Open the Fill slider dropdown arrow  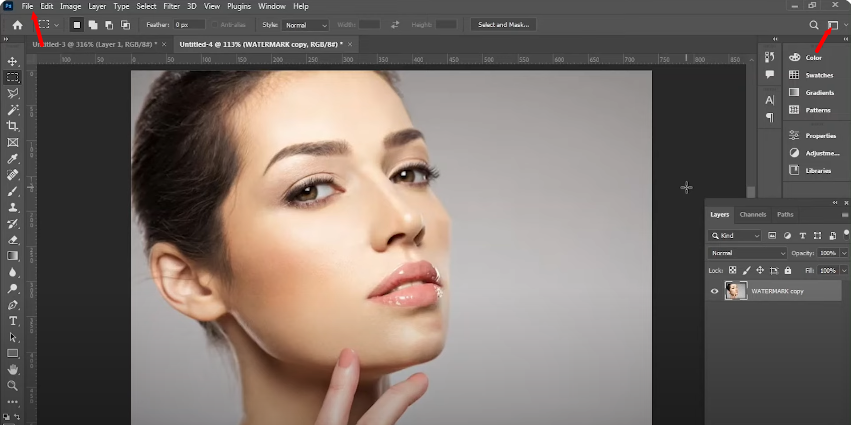[x=844, y=270]
